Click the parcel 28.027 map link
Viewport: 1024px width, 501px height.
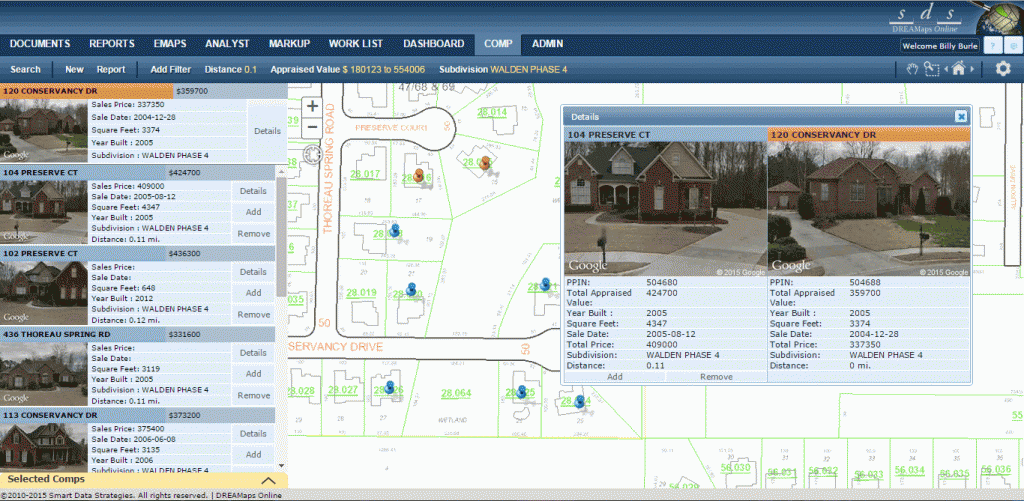point(343,391)
